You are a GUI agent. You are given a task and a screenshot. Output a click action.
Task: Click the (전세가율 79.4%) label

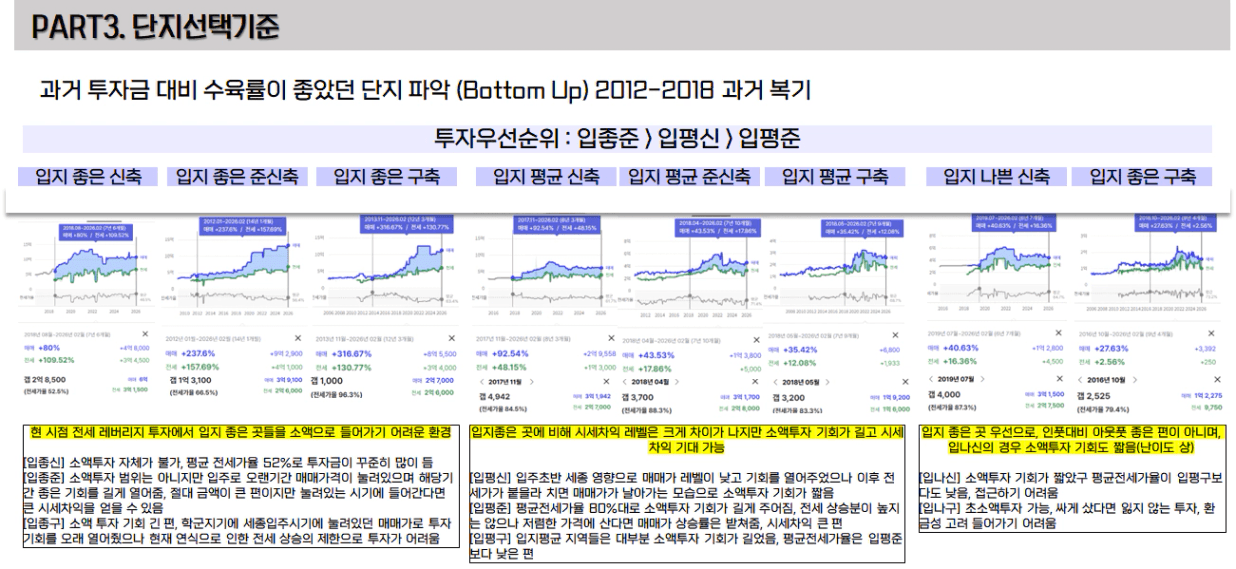1103,410
